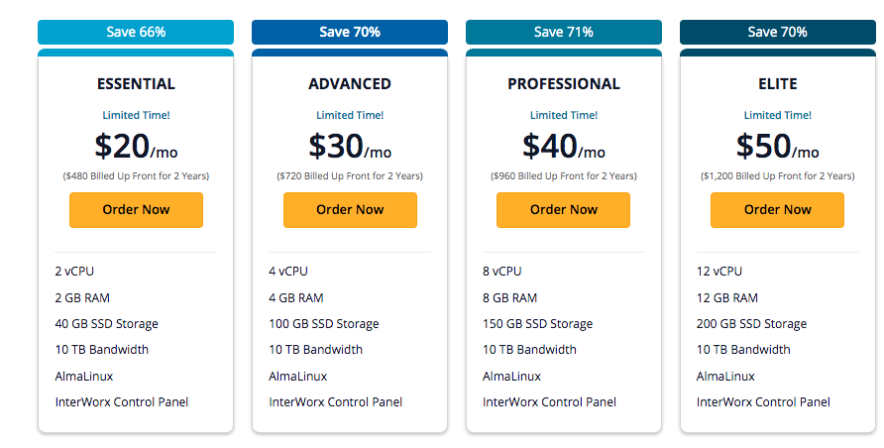Viewport: 884px width, 448px height.
Task: Click the Save 71% banner
Action: [563, 32]
